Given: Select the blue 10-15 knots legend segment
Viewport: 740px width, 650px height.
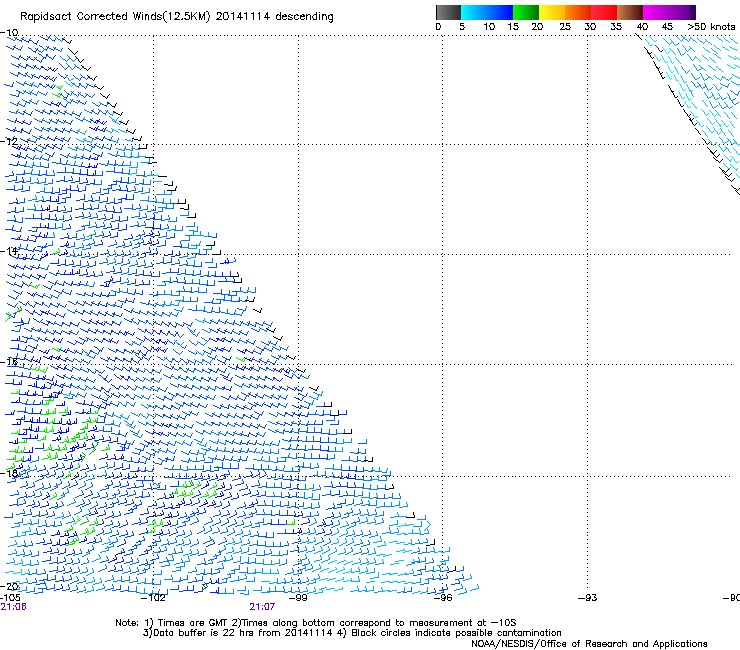Looking at the screenshot, I should [500, 12].
